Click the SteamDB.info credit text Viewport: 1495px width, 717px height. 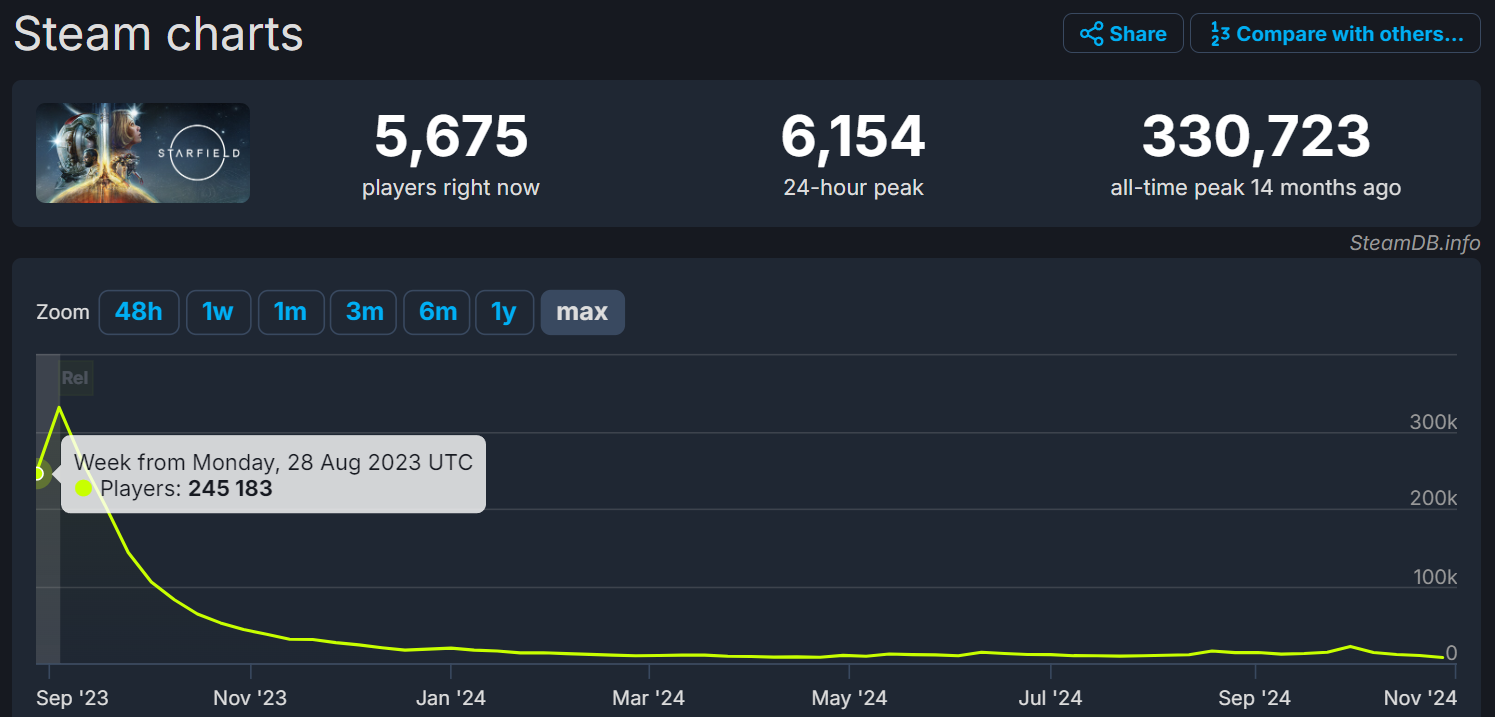[x=1414, y=243]
